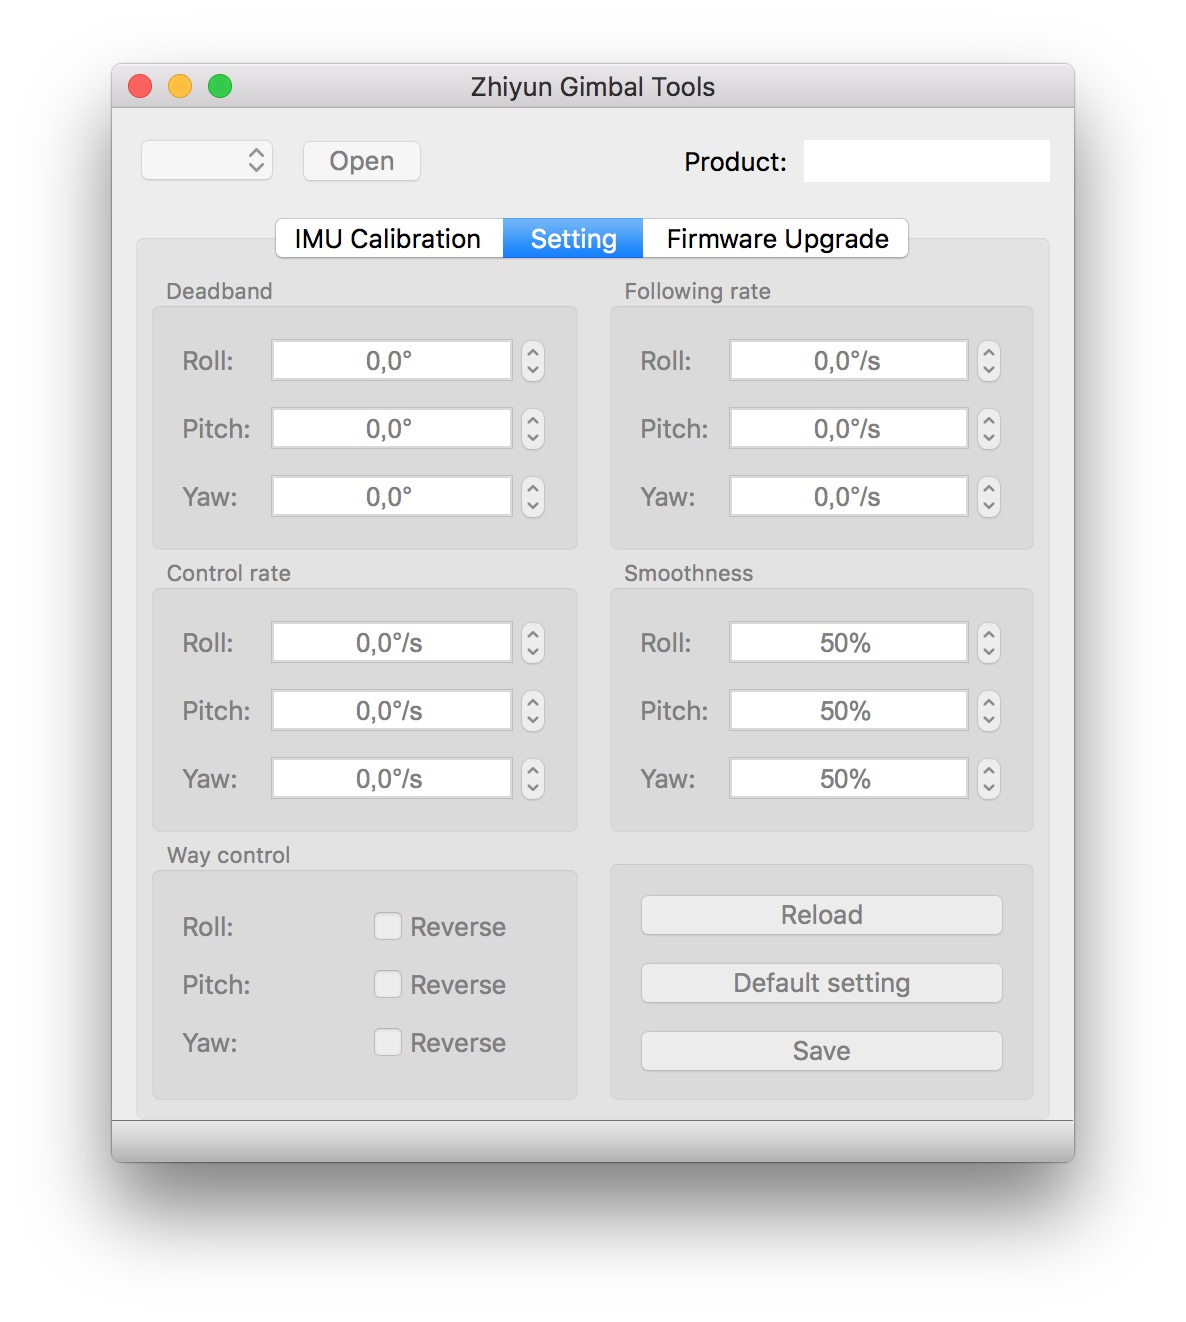Click the Smoothness Yaw 50% field
Viewport: 1186px width, 1322px height.
tap(848, 779)
